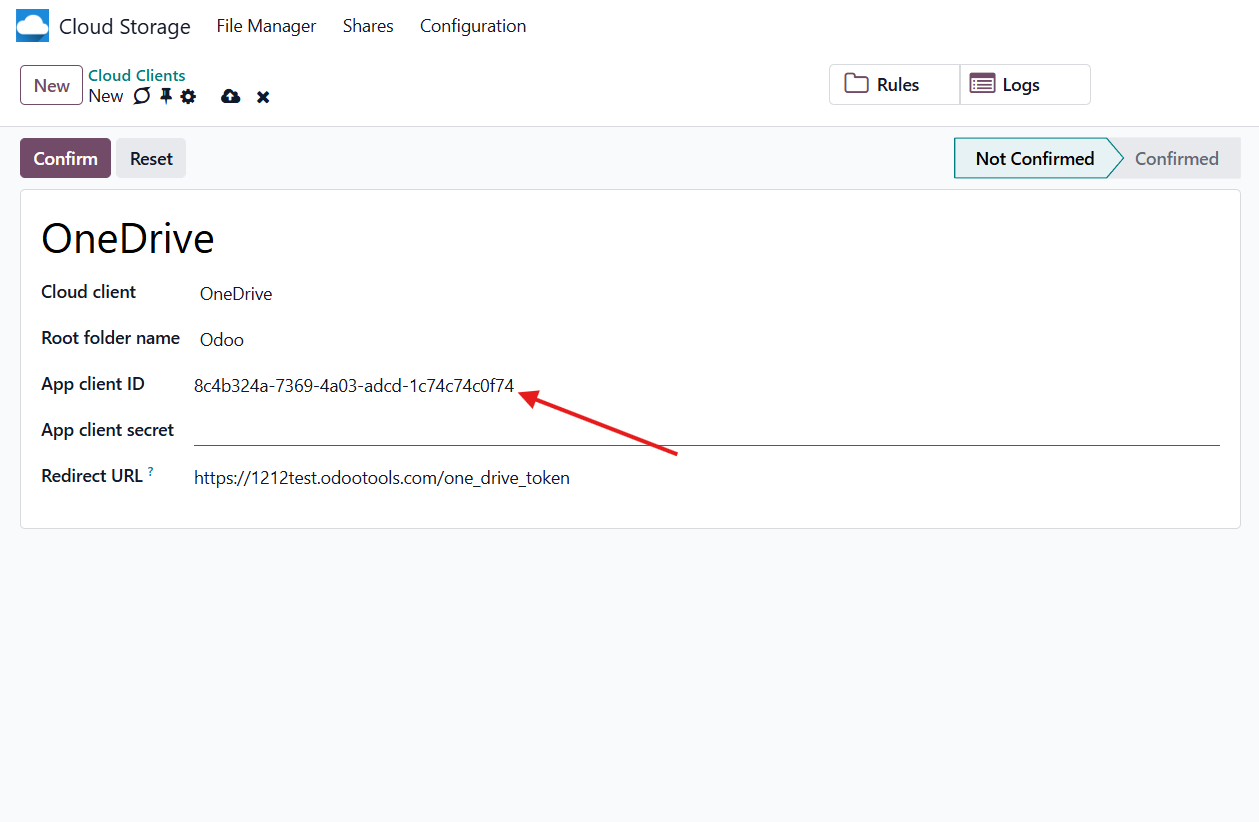This screenshot has height=822, width=1259.
Task: Open the File Manager menu
Action: 266,26
